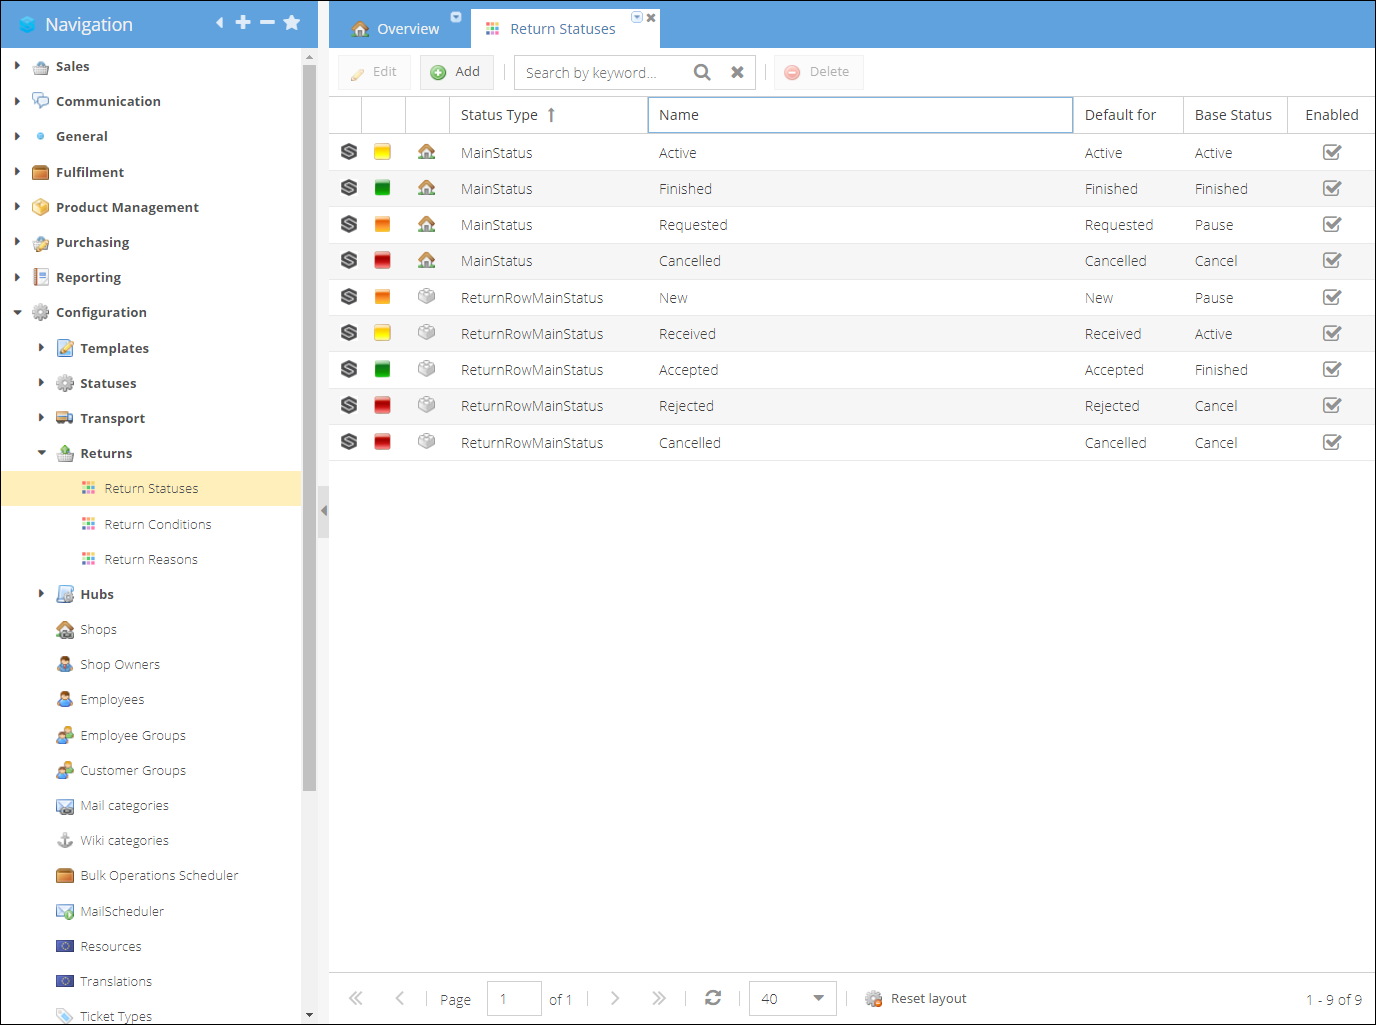The height and width of the screenshot is (1025, 1376).
Task: Clear the keyword search with X icon
Action: pos(737,72)
